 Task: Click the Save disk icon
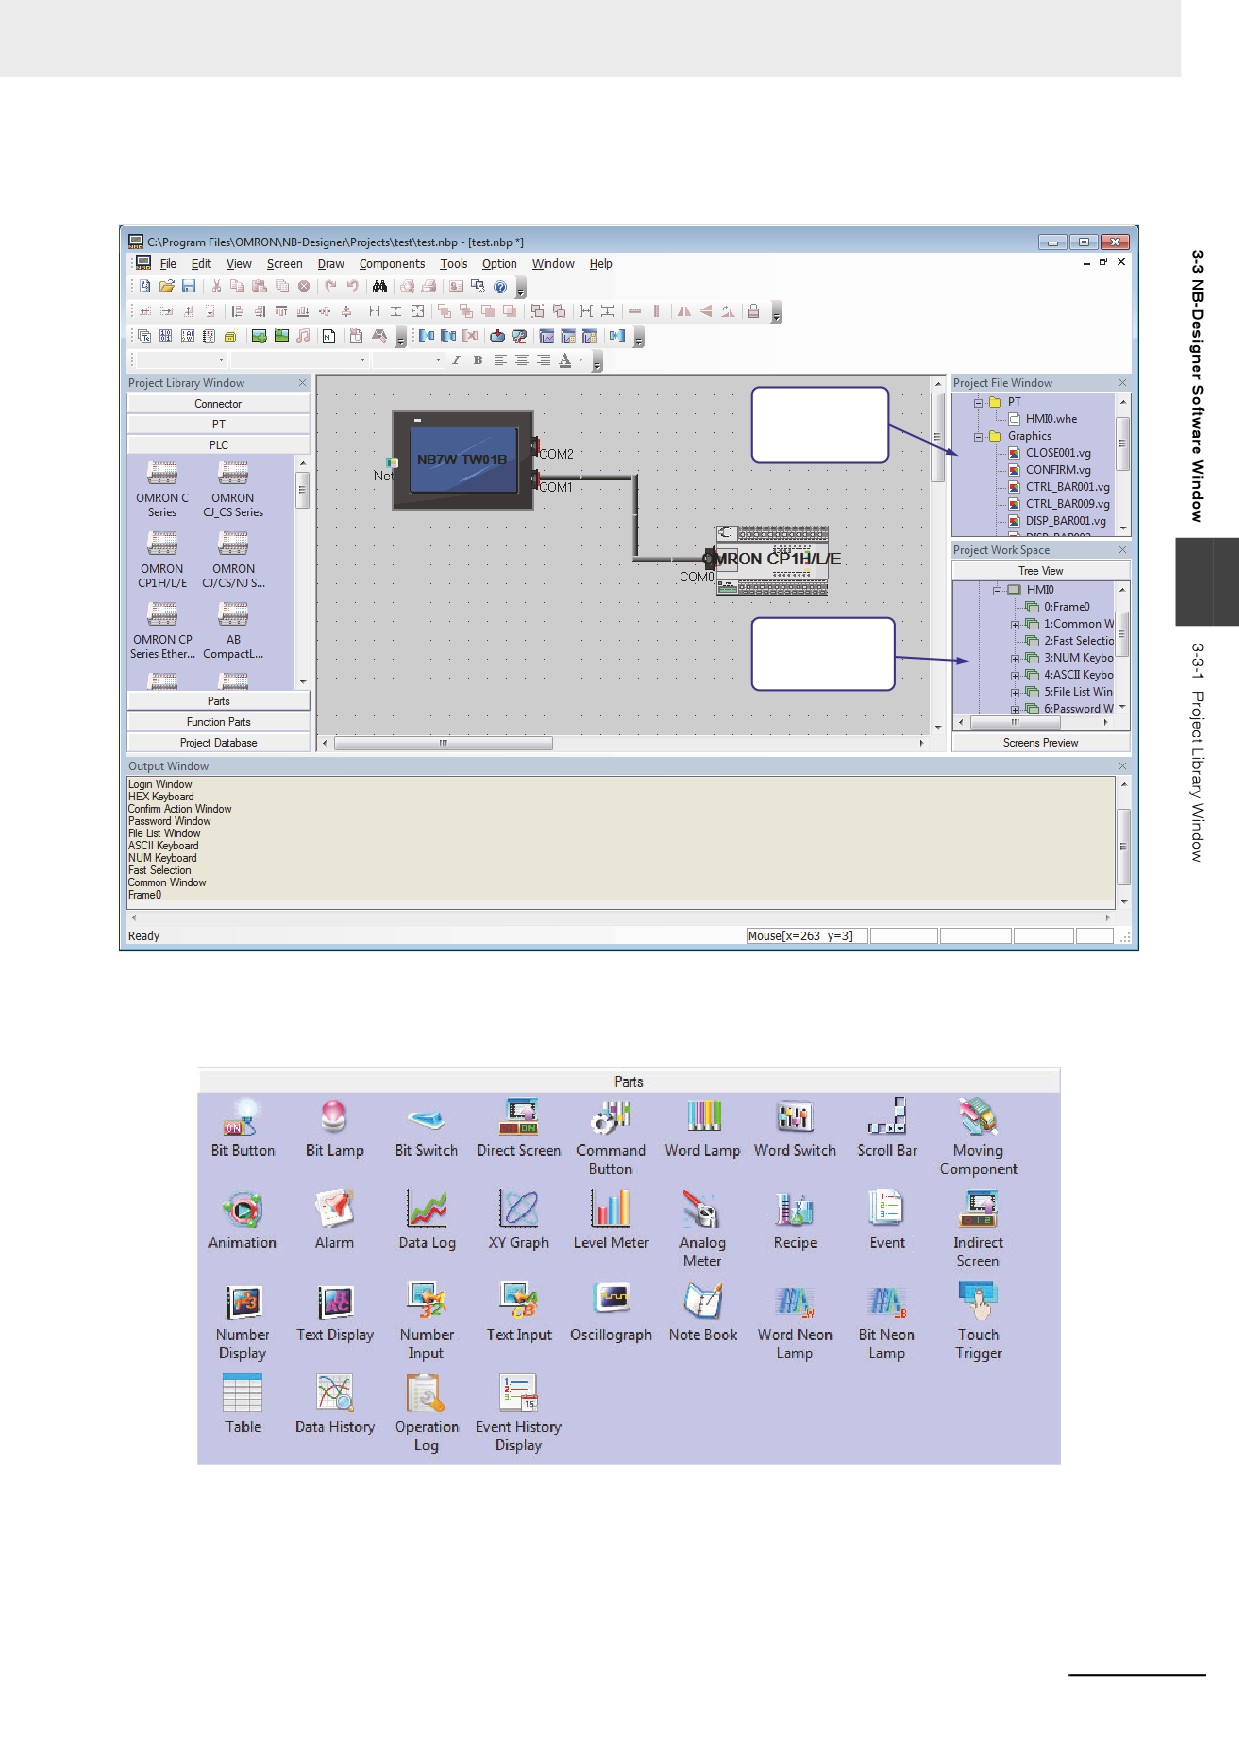pyautogui.click(x=188, y=286)
